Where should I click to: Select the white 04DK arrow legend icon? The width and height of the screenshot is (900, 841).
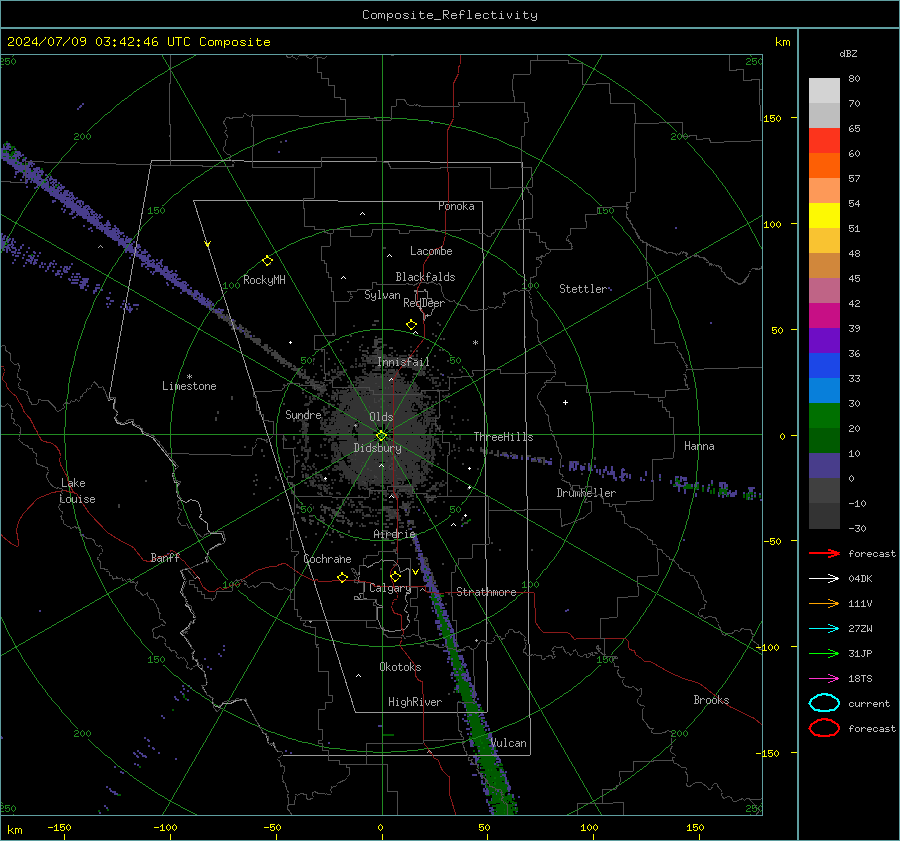coord(824,579)
